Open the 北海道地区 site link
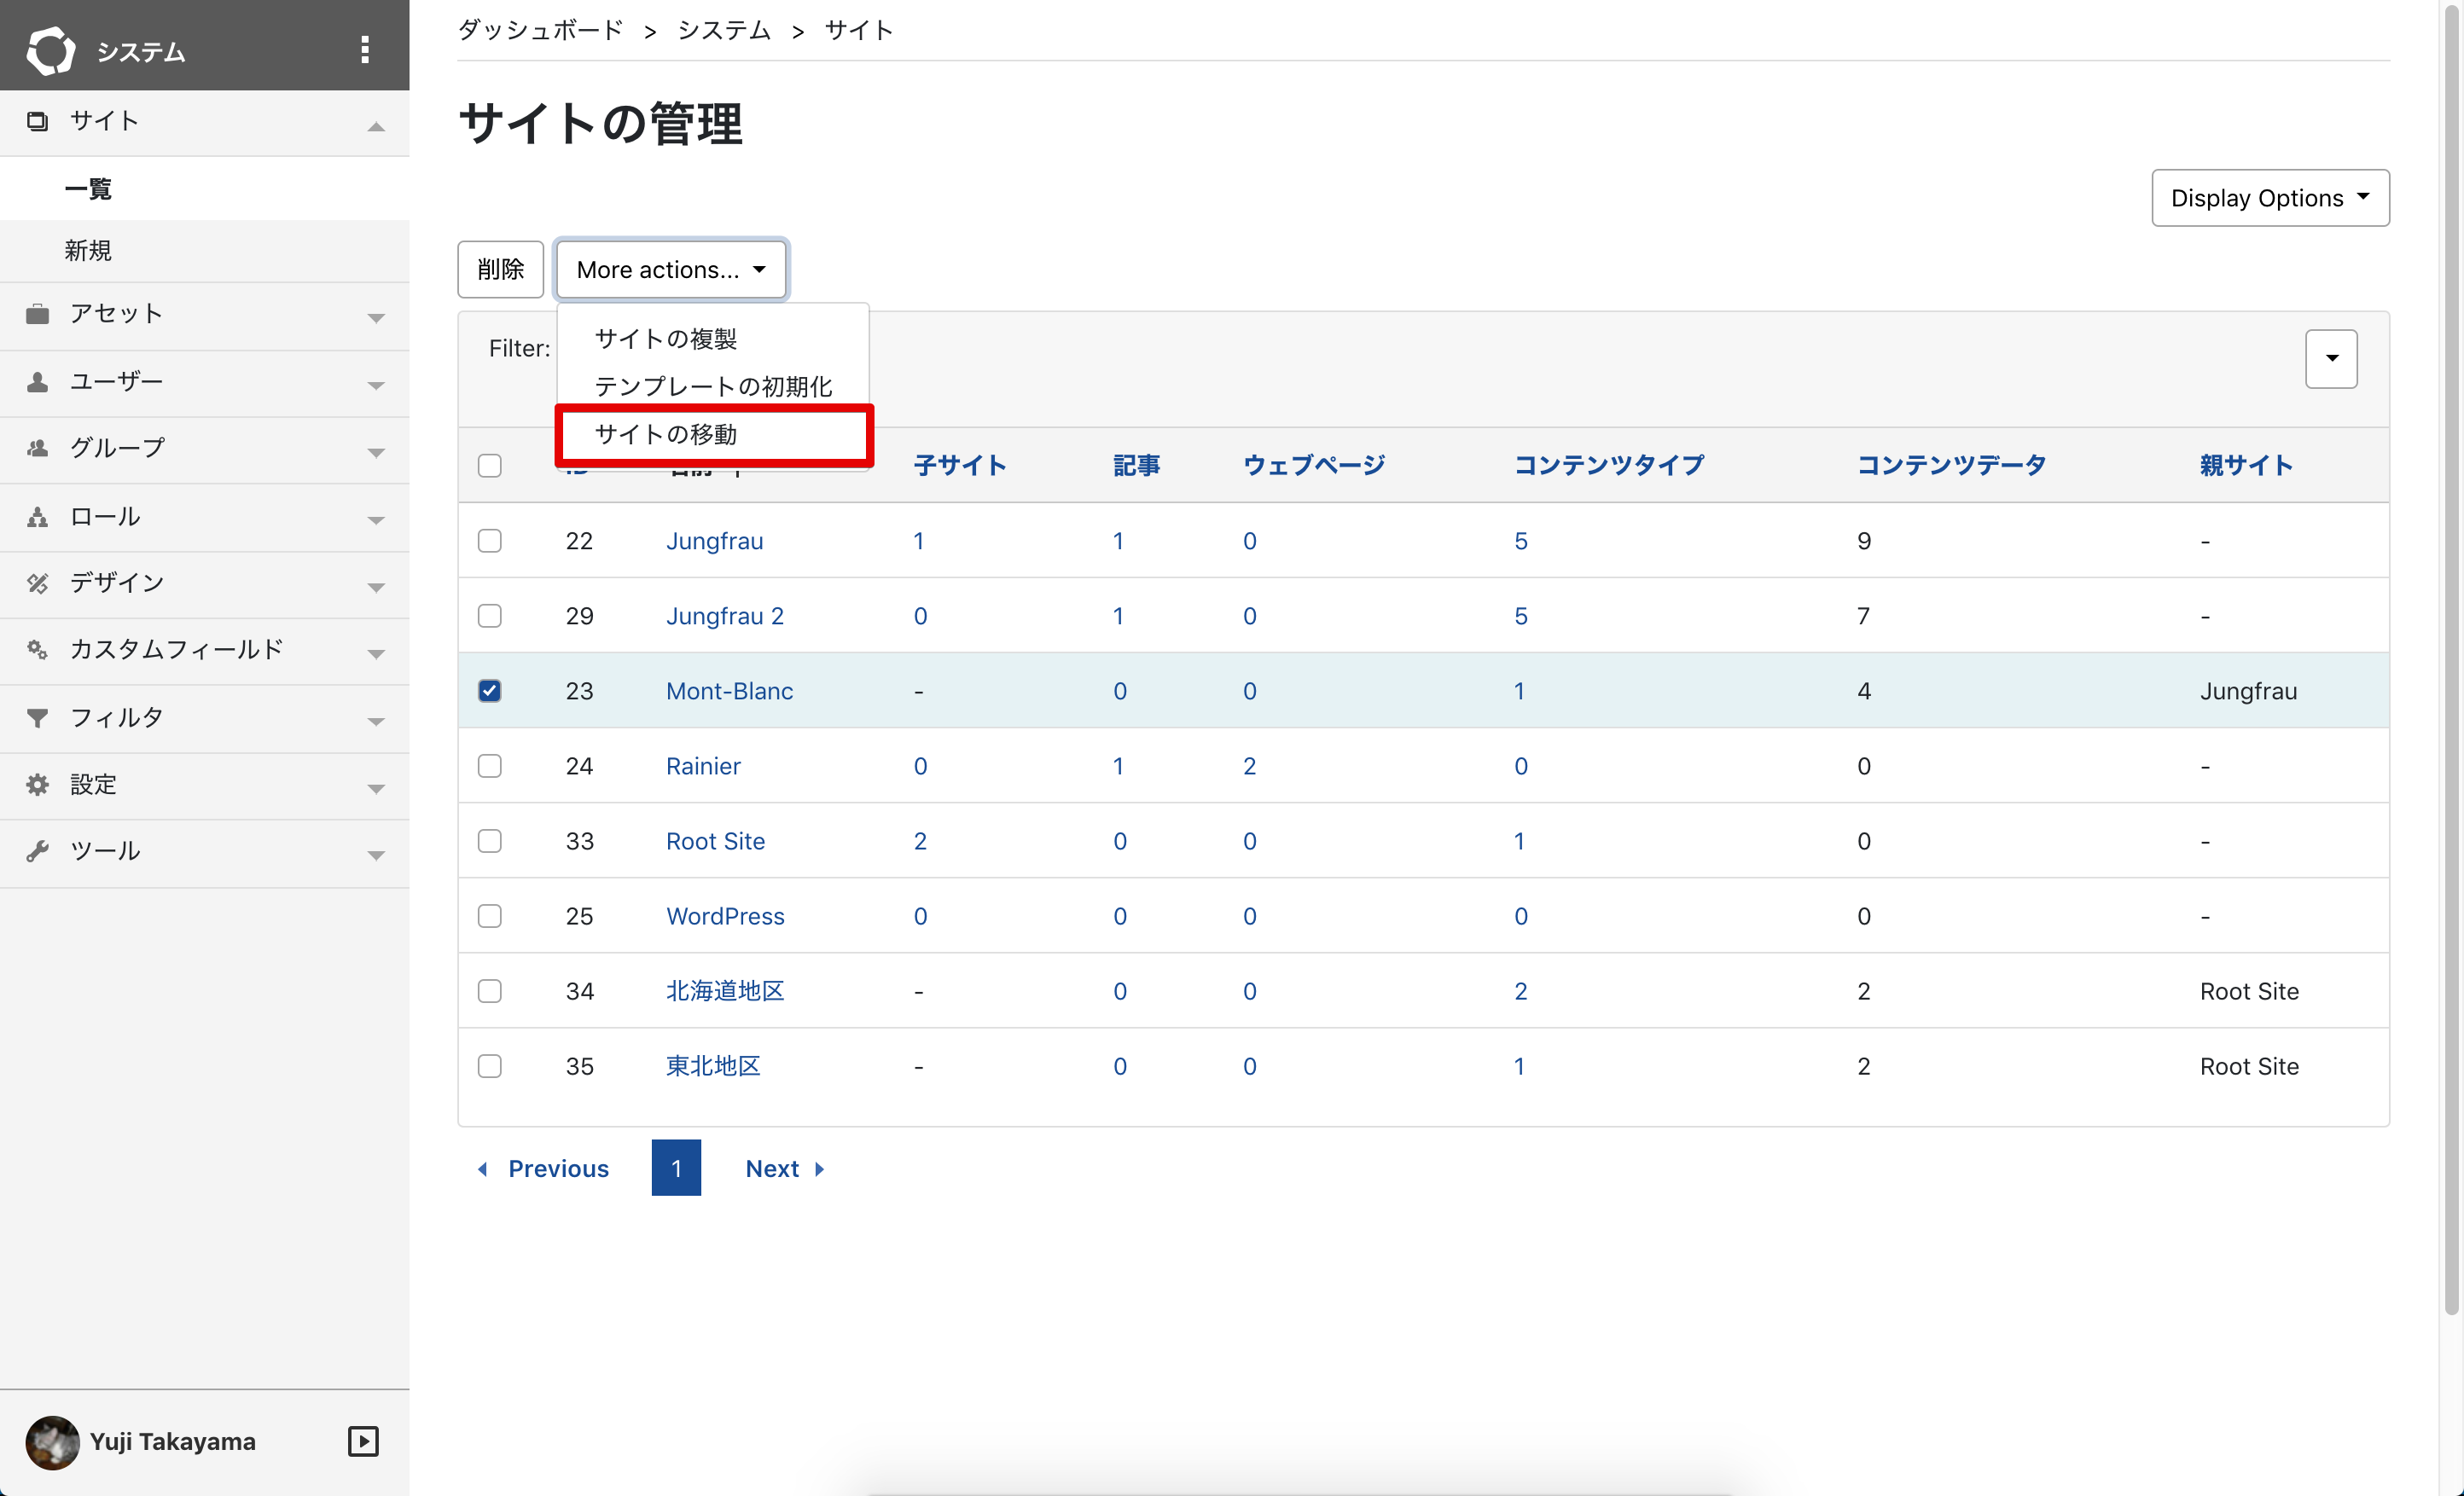 (x=725, y=991)
